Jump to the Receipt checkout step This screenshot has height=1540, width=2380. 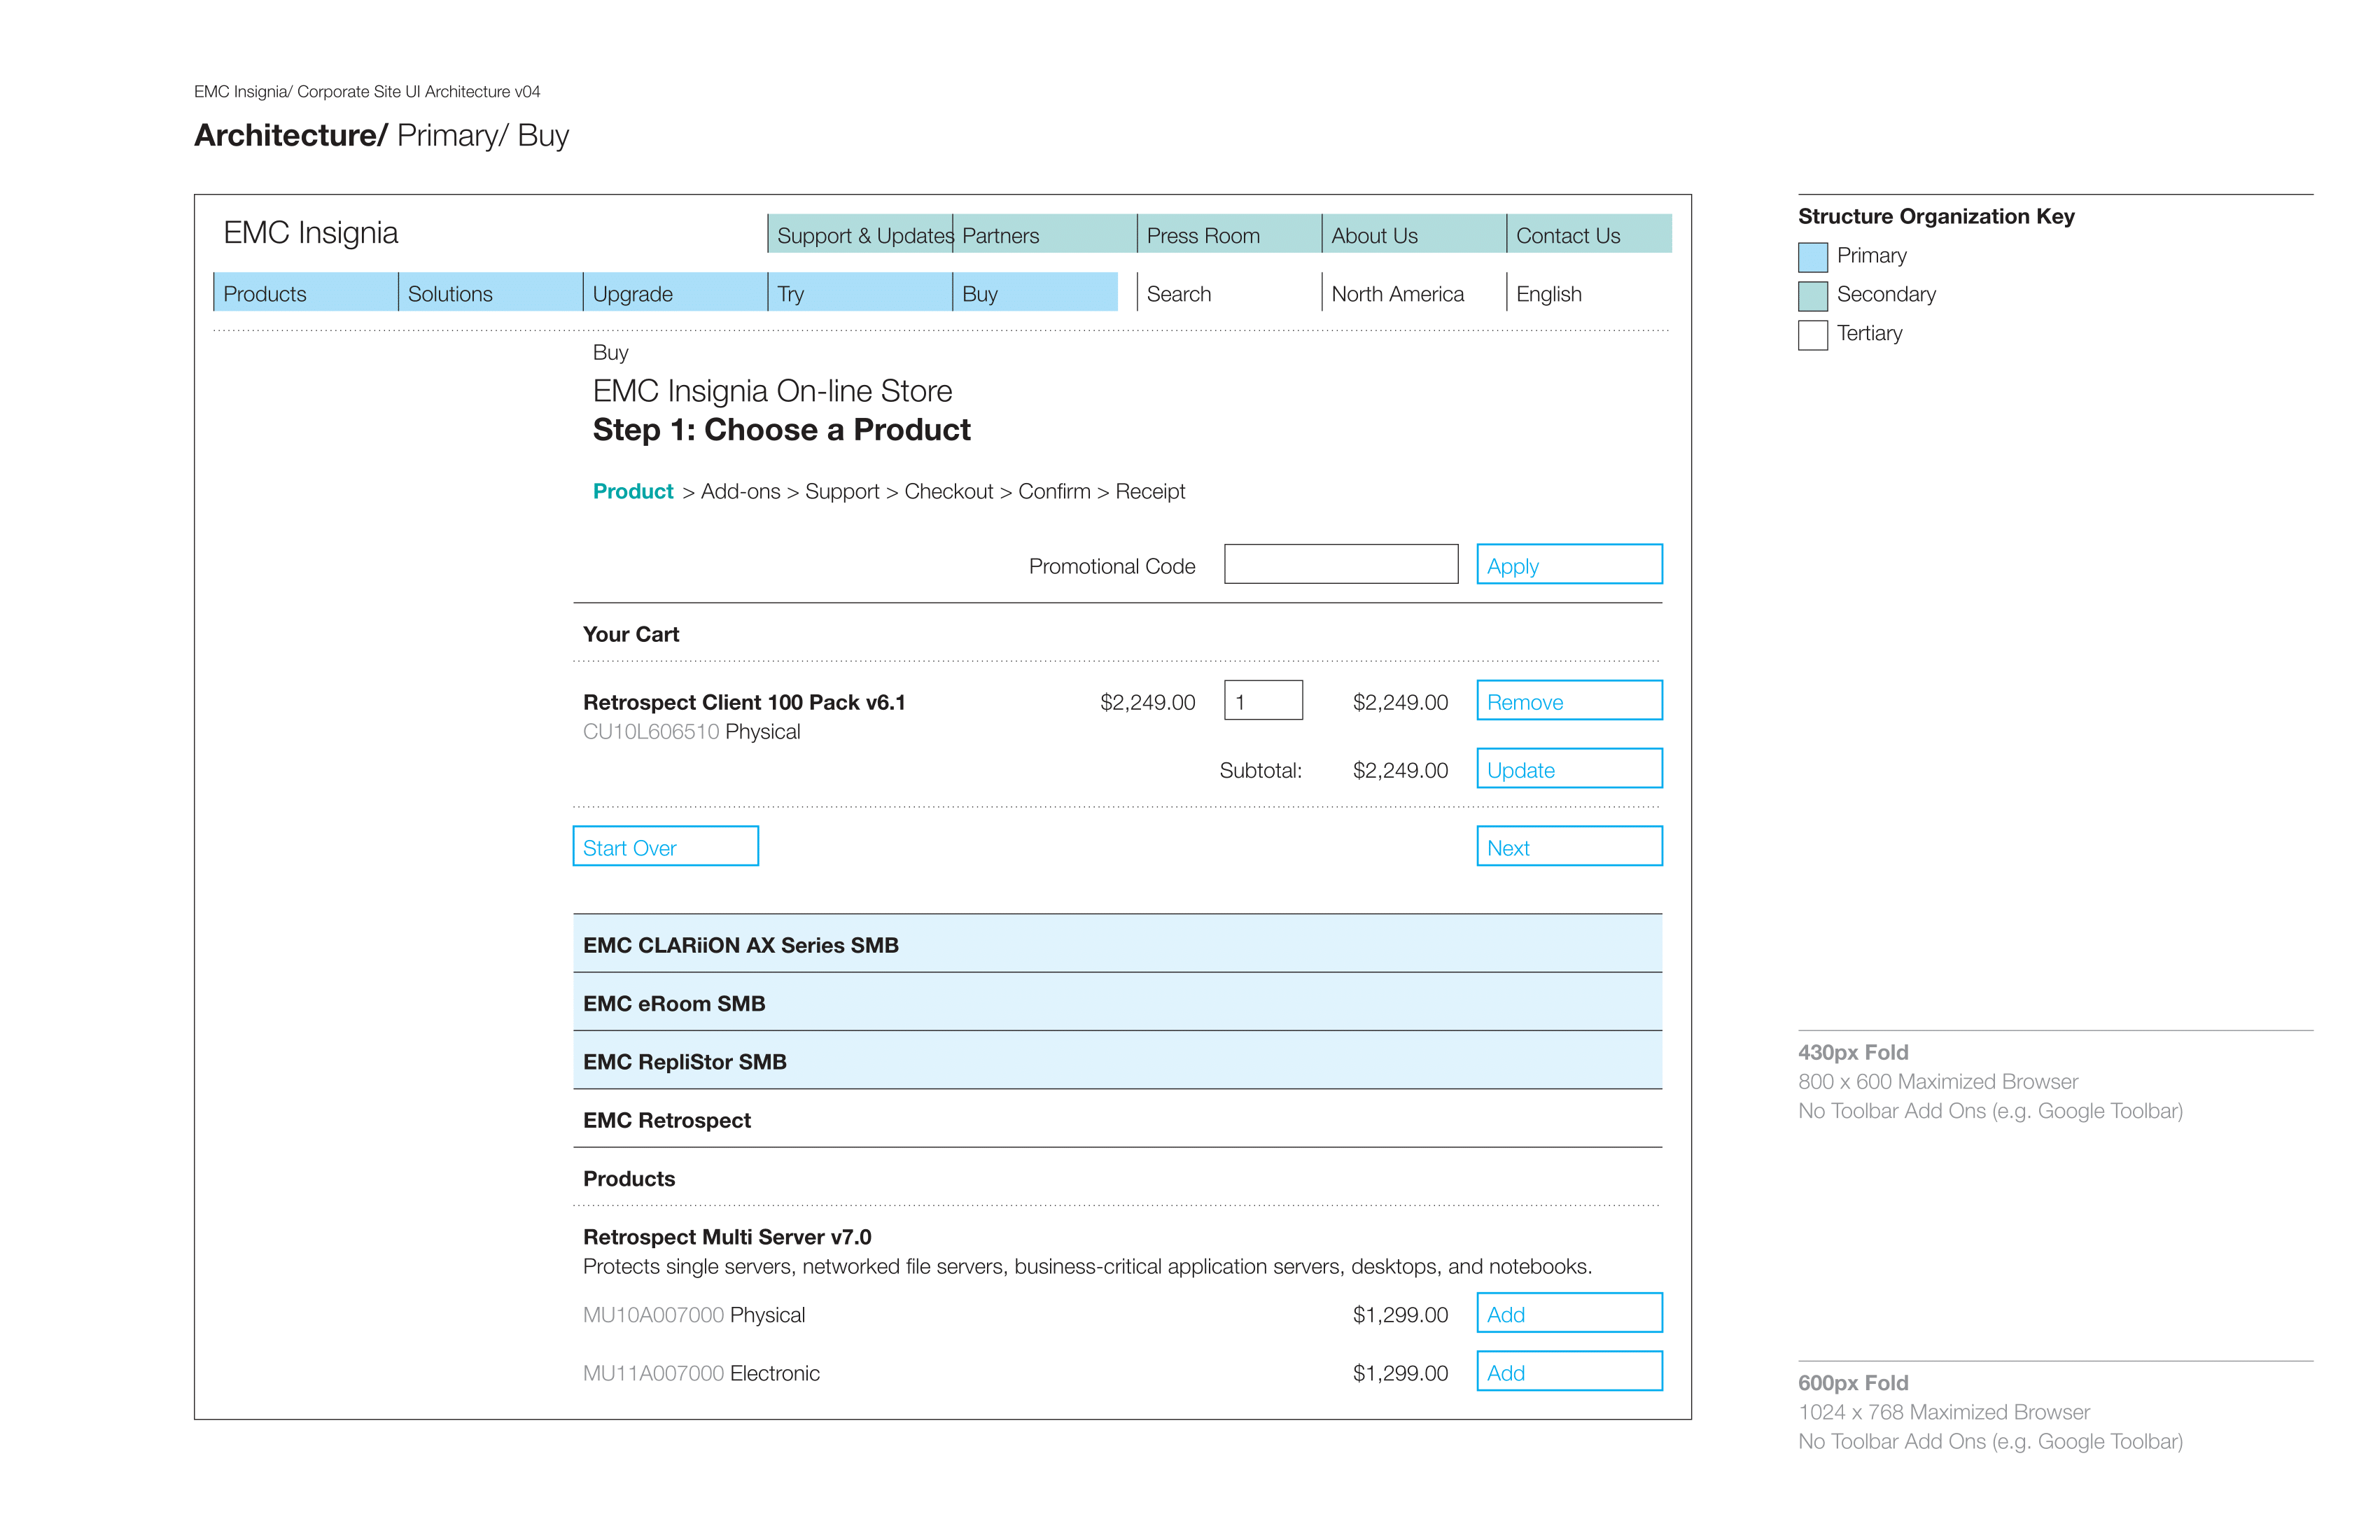coord(1150,492)
